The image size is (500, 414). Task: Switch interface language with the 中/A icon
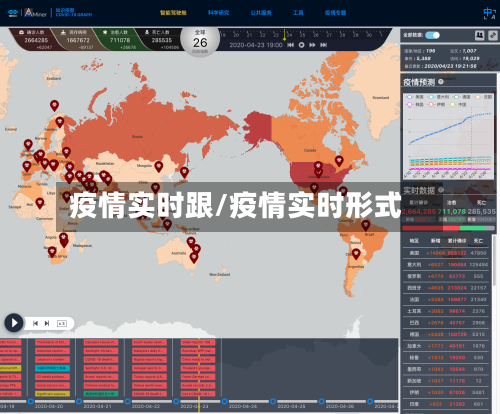489,13
